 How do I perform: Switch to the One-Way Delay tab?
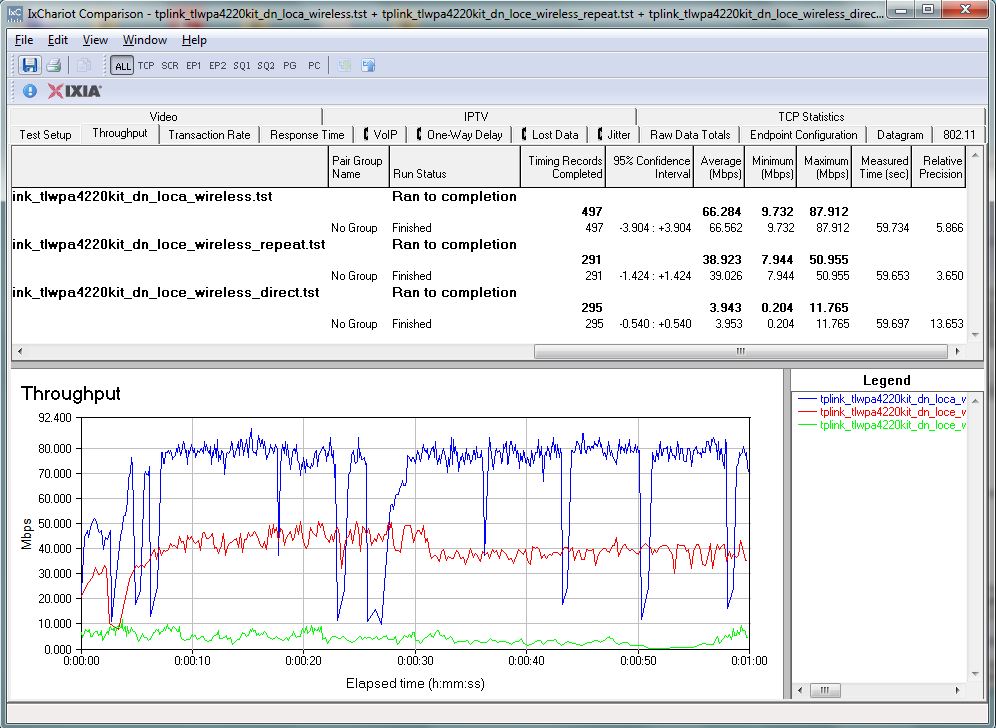(x=459, y=135)
